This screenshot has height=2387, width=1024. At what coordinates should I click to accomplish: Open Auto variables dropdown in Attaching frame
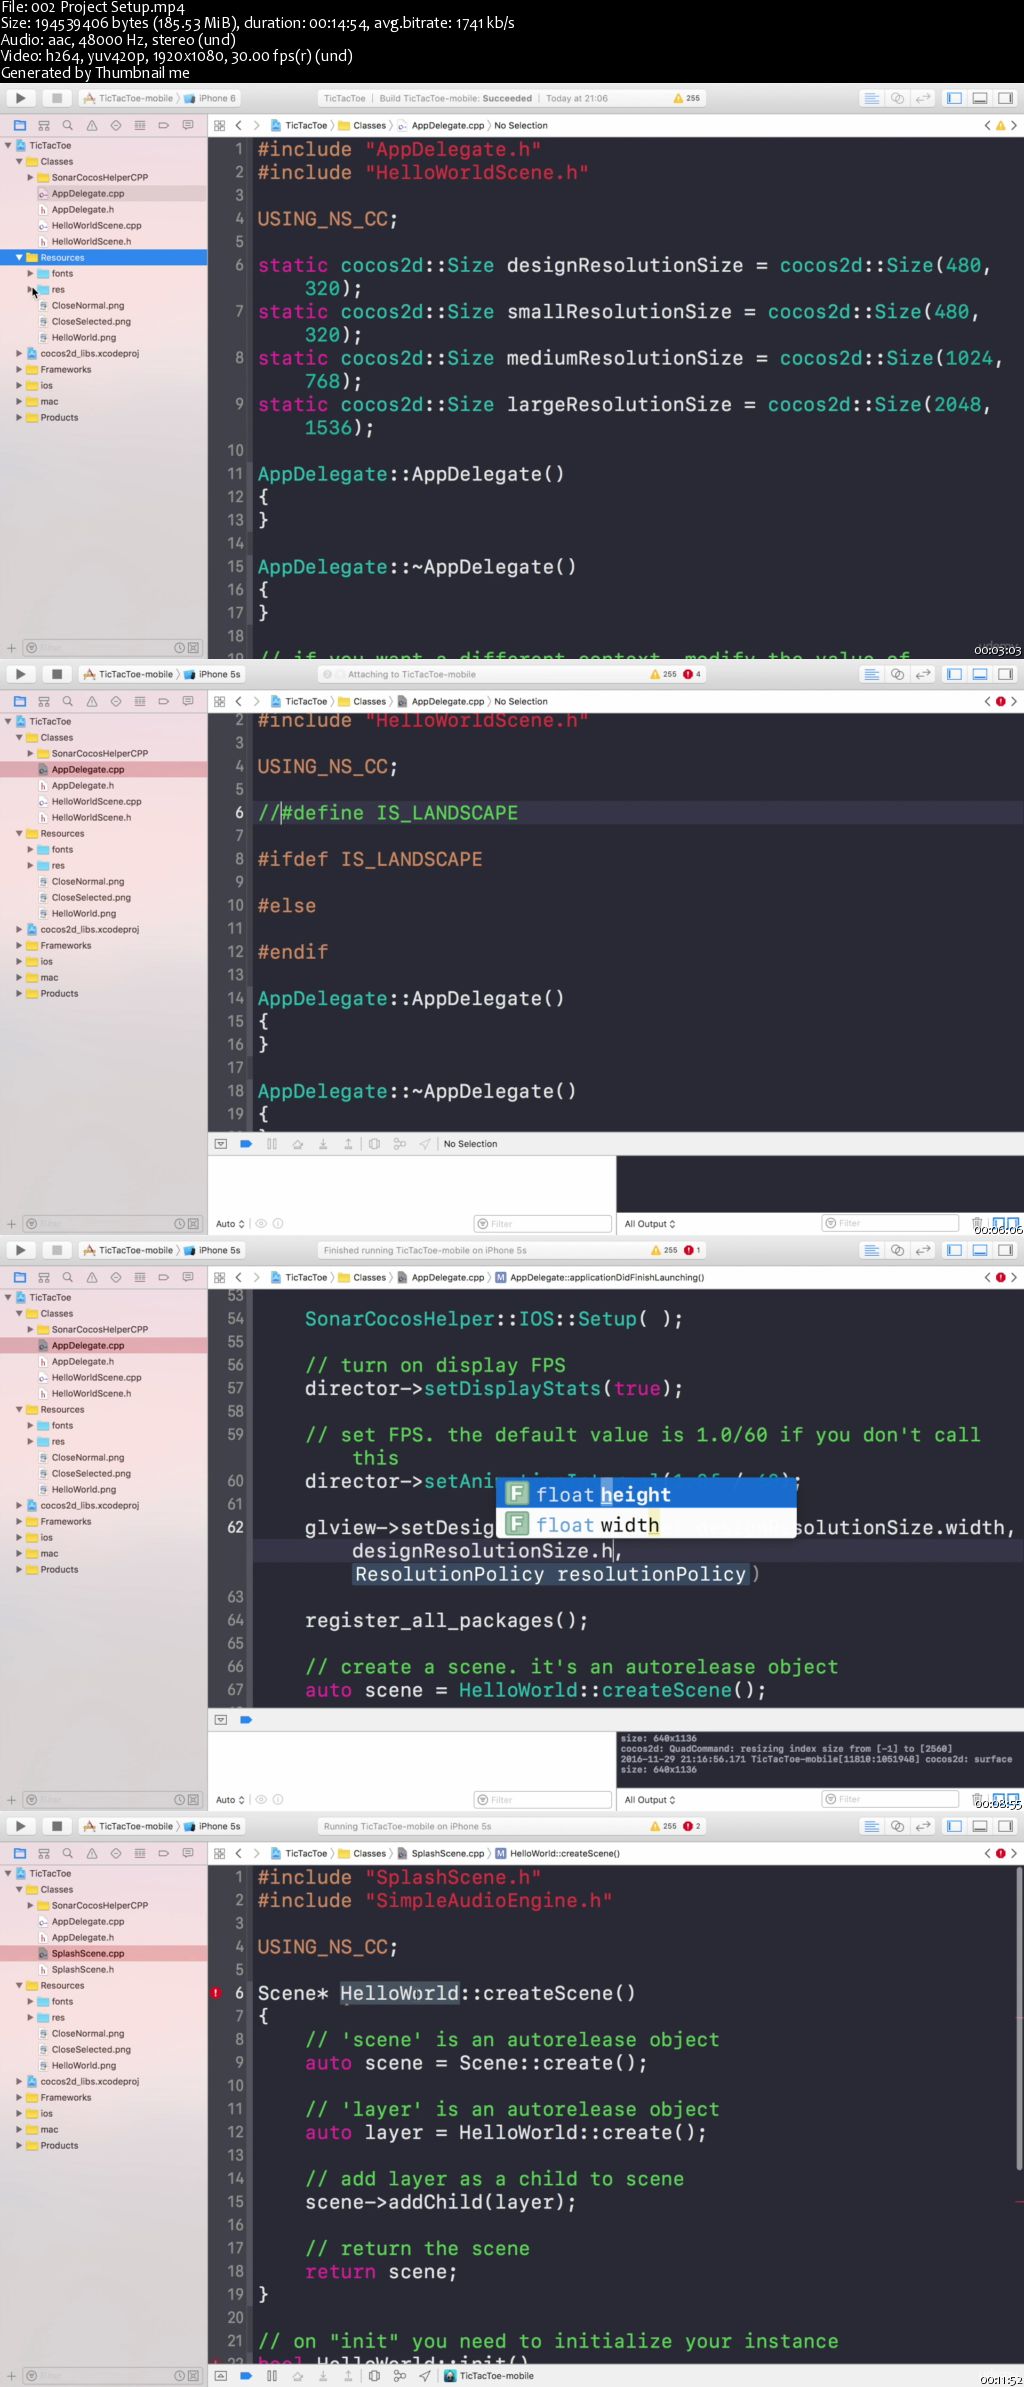click(230, 1223)
